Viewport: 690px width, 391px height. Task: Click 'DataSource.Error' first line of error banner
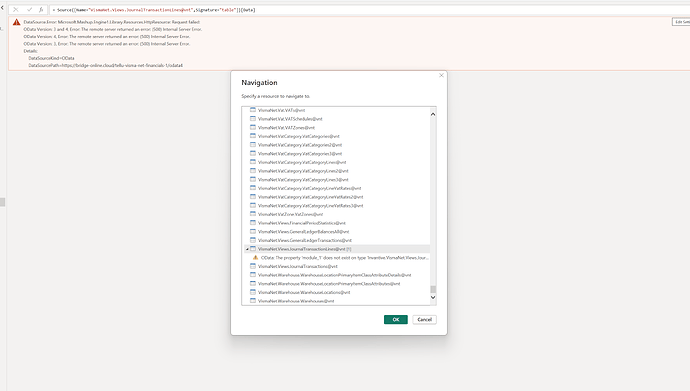point(112,22)
